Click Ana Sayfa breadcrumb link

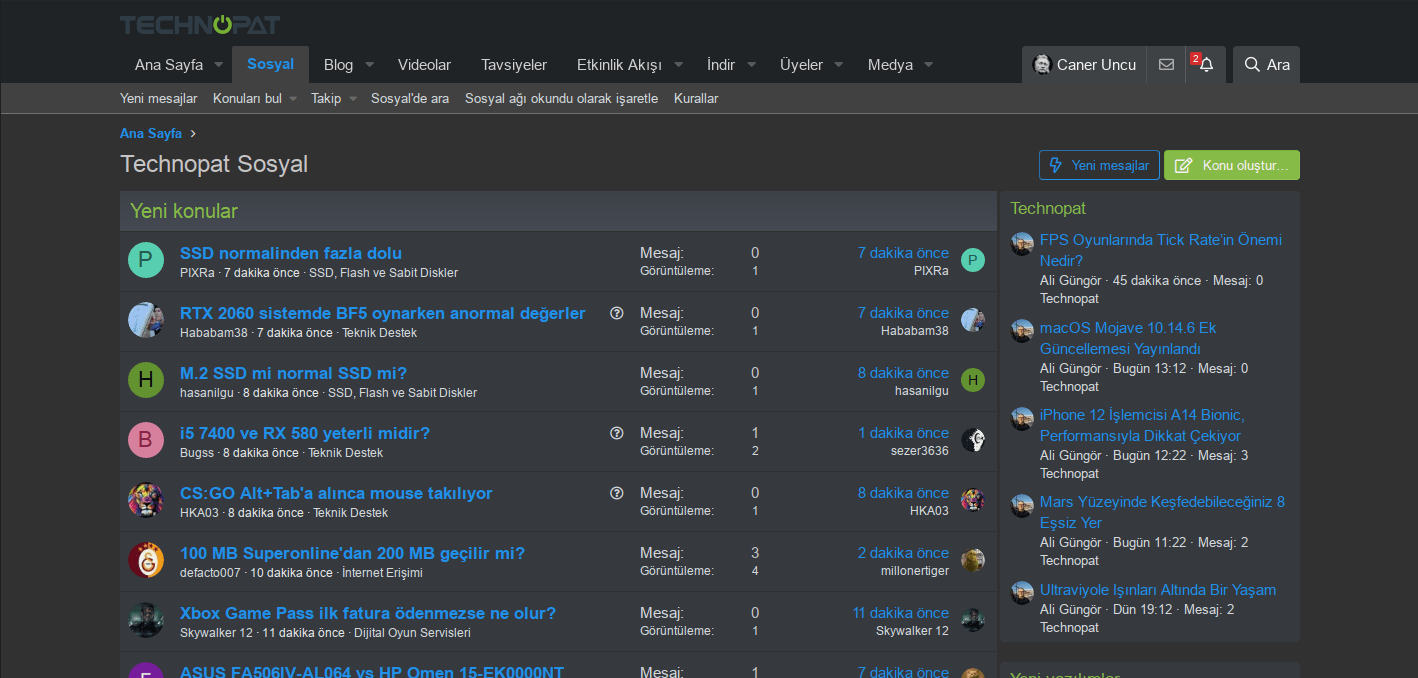pyautogui.click(x=151, y=133)
